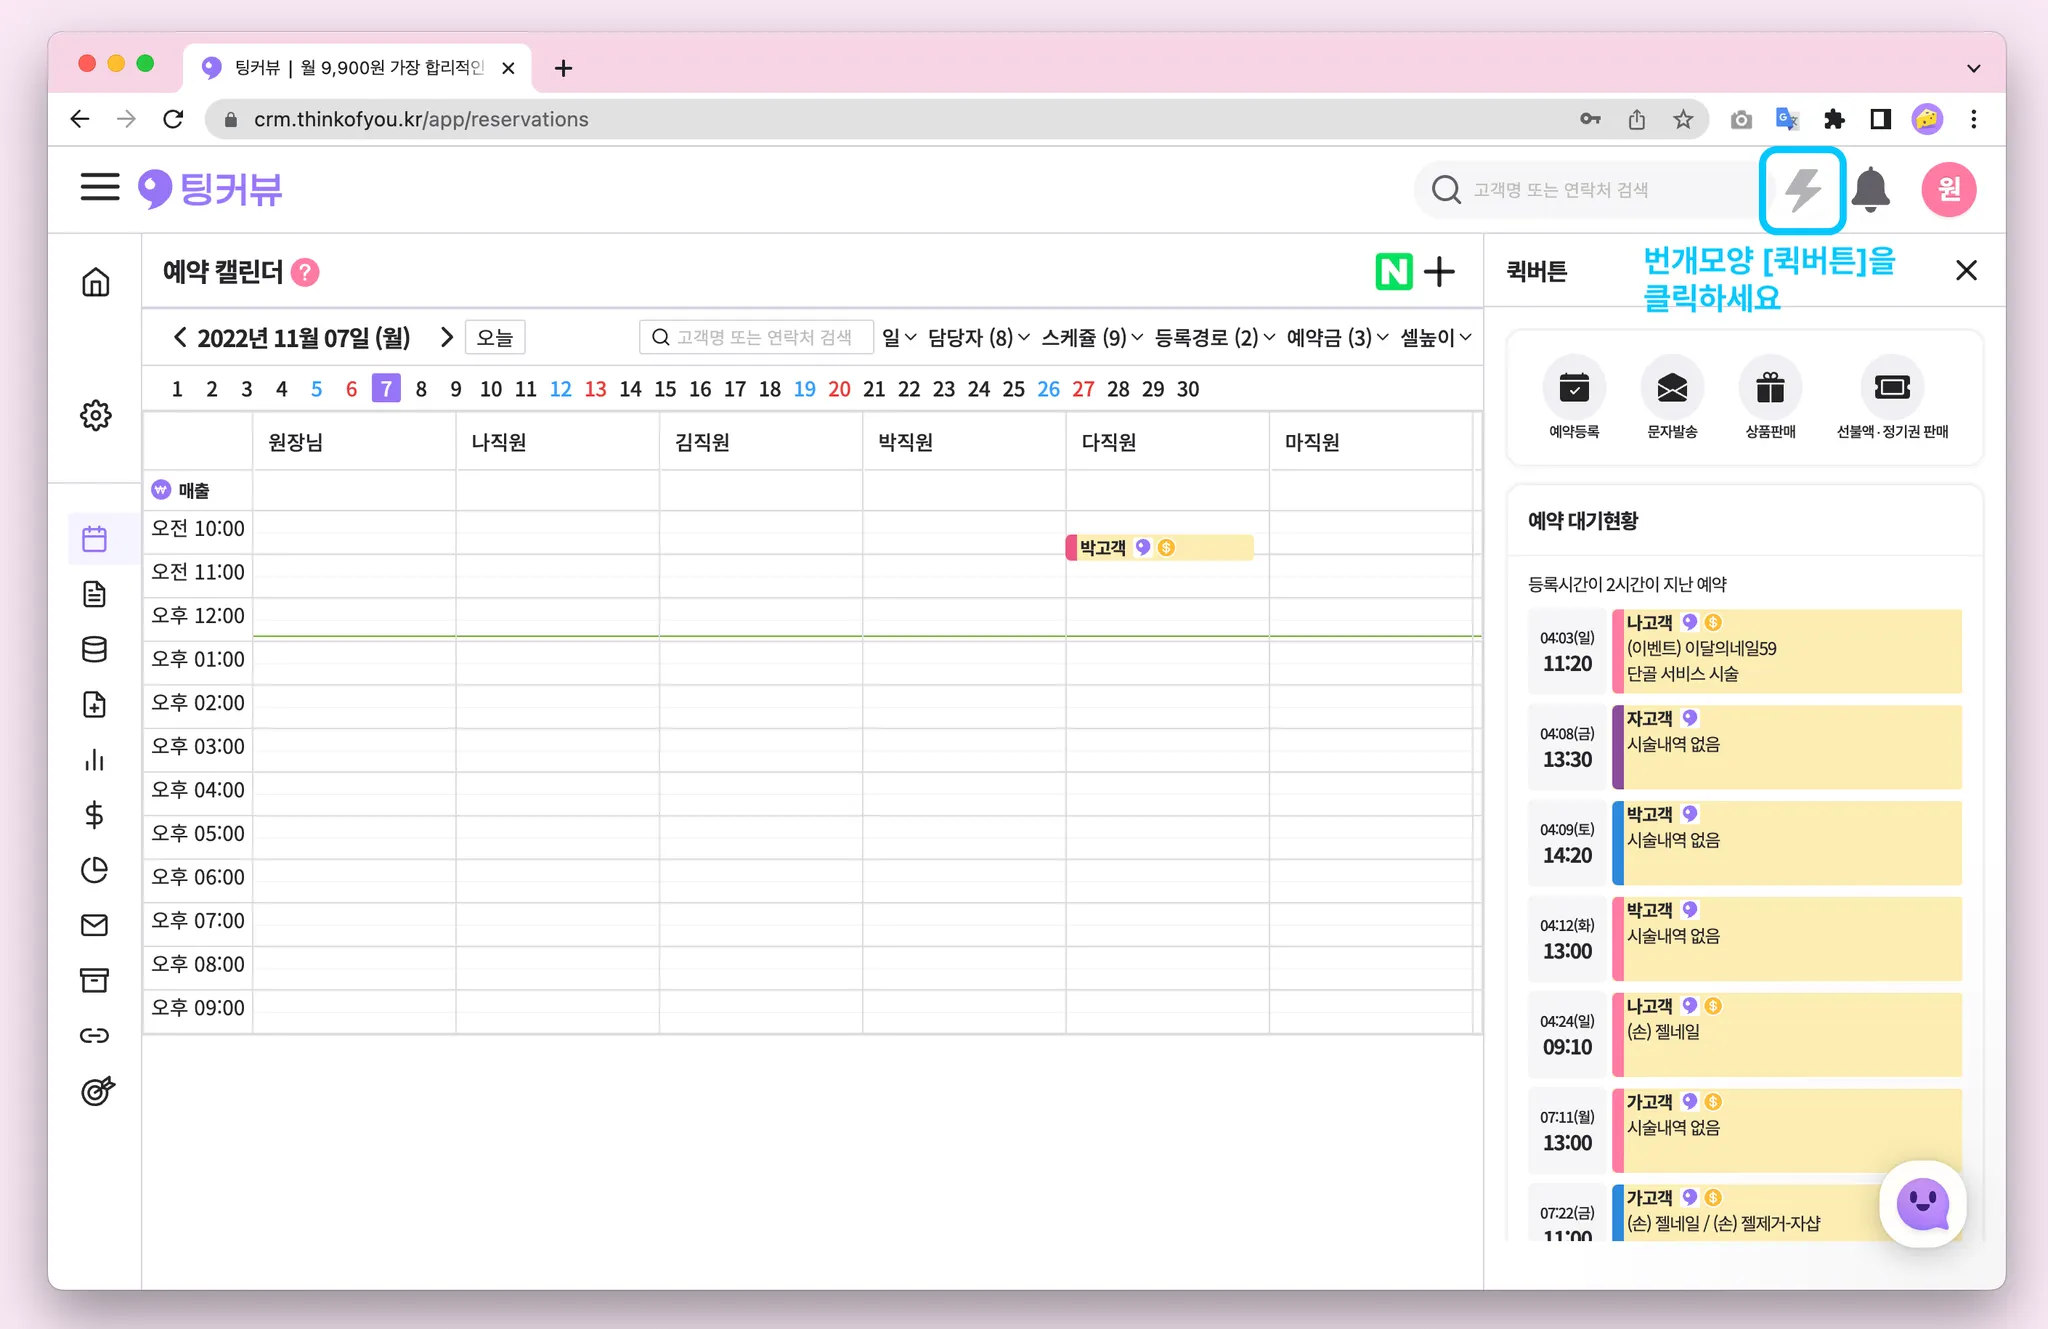Click 선불액·정기권 판매 ticket icon

1892,388
